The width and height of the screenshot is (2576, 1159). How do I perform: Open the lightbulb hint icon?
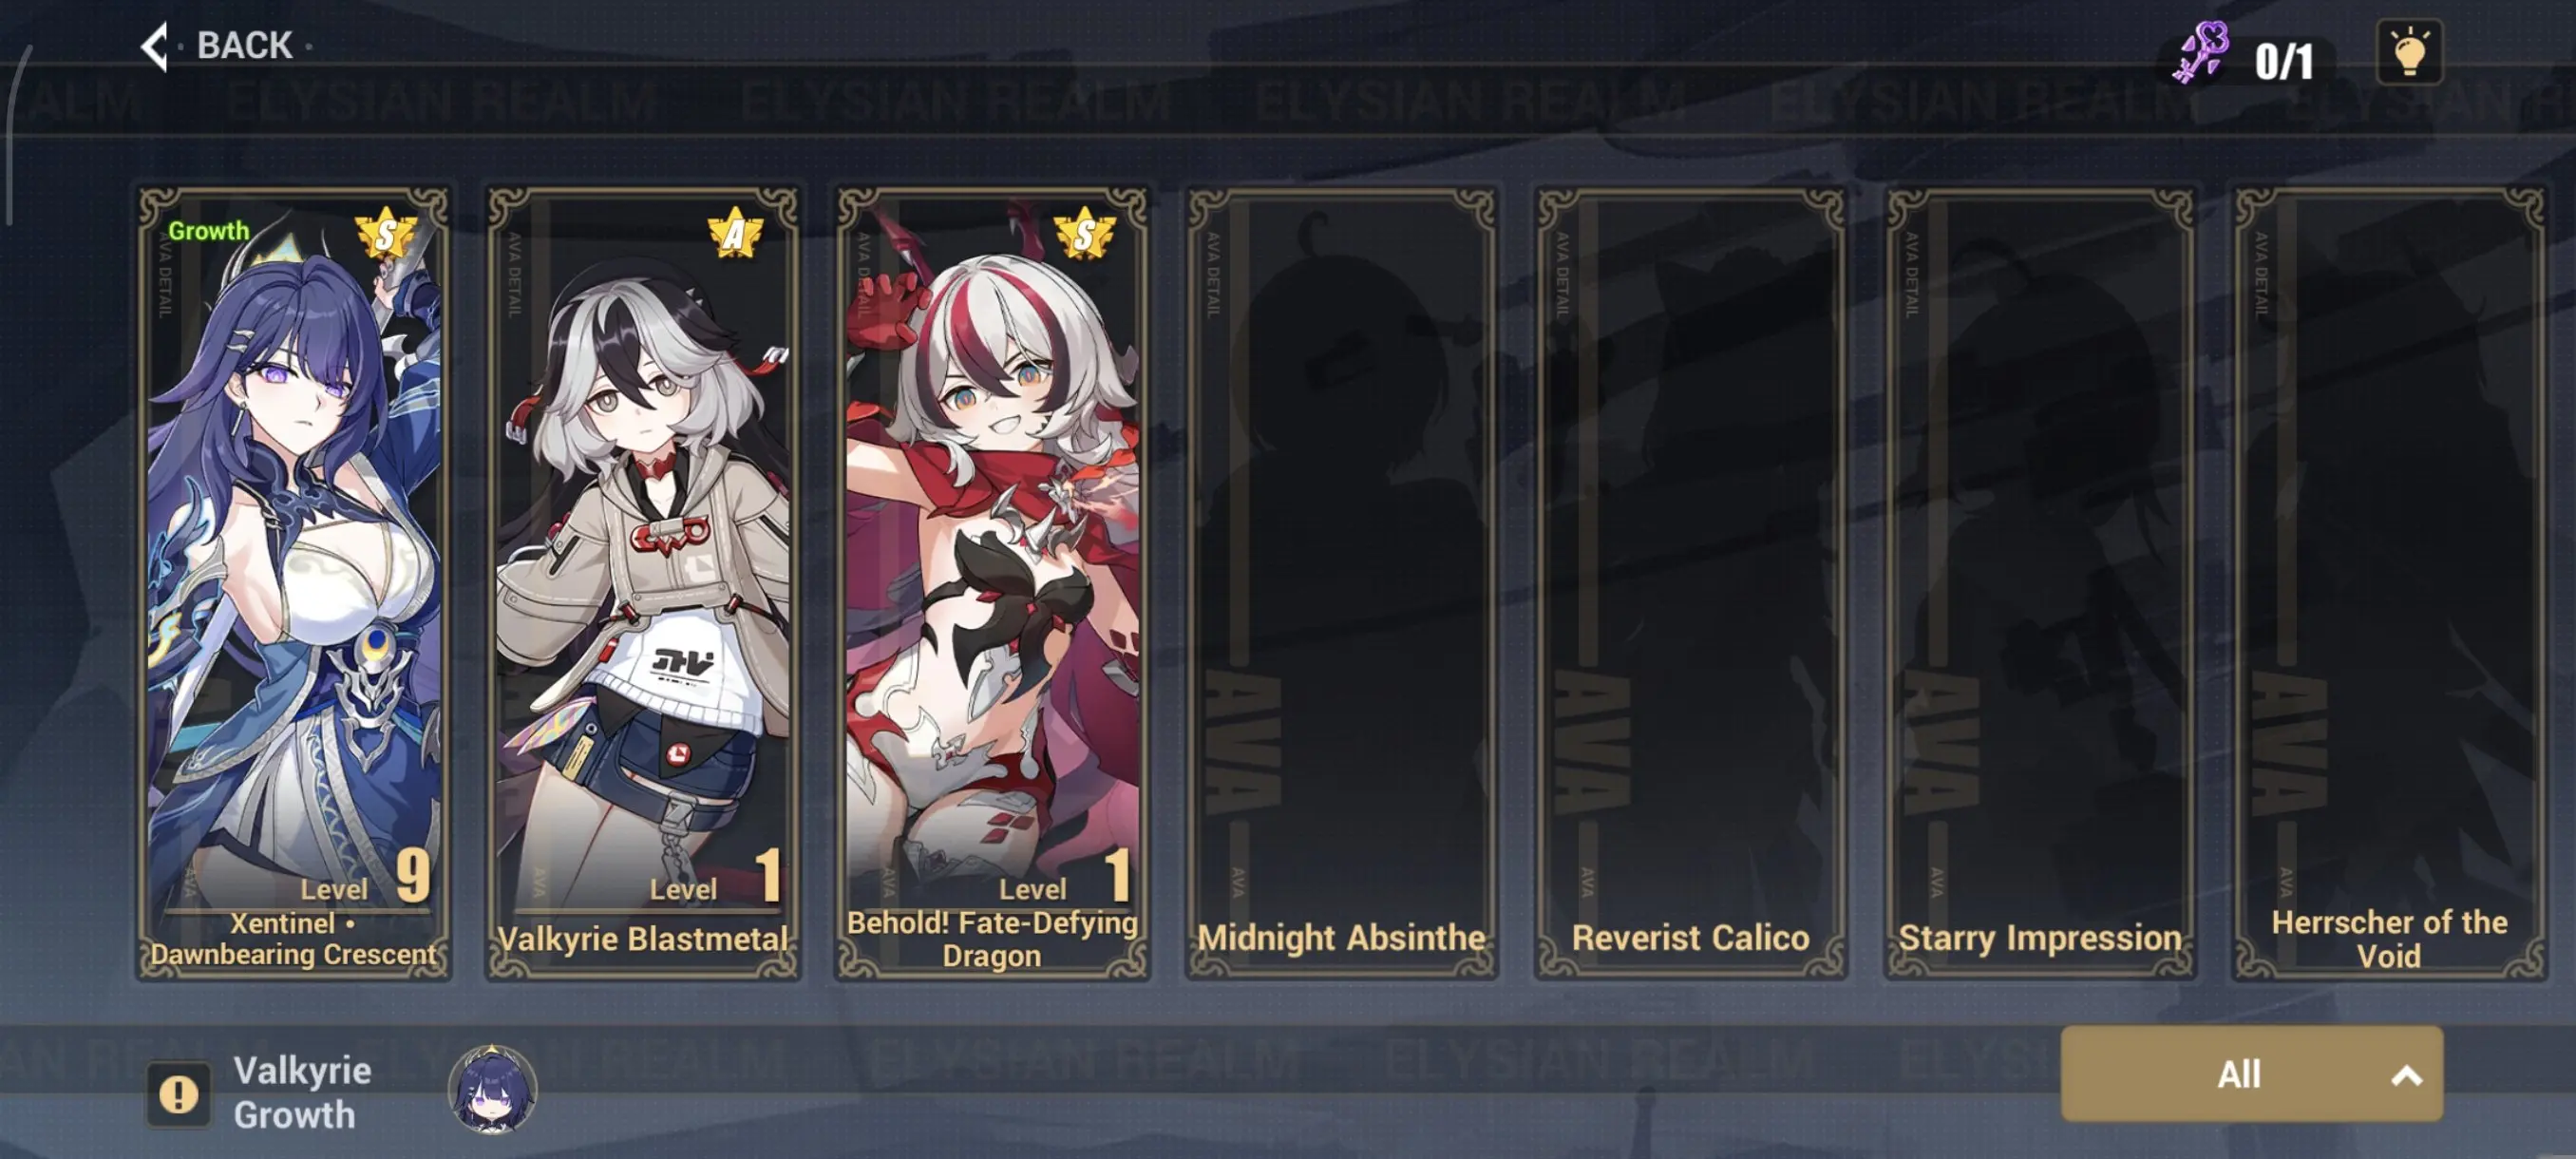point(2409,52)
